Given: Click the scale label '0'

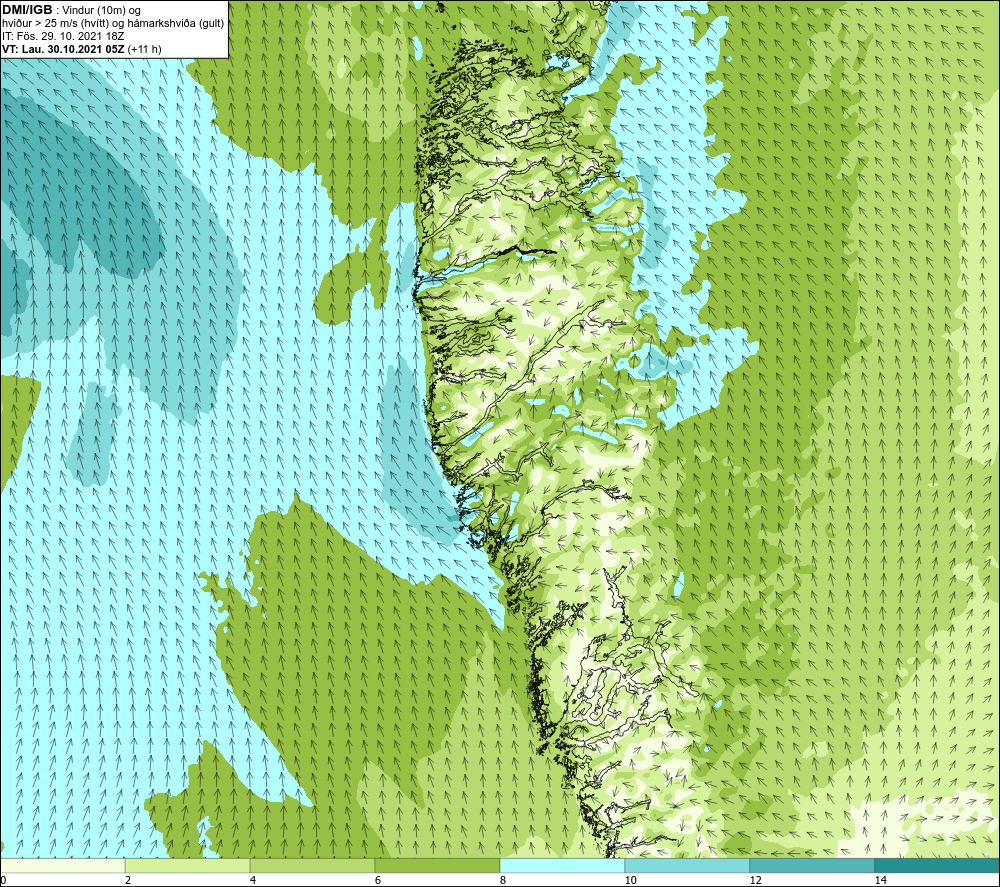Looking at the screenshot, I should click(3, 880).
